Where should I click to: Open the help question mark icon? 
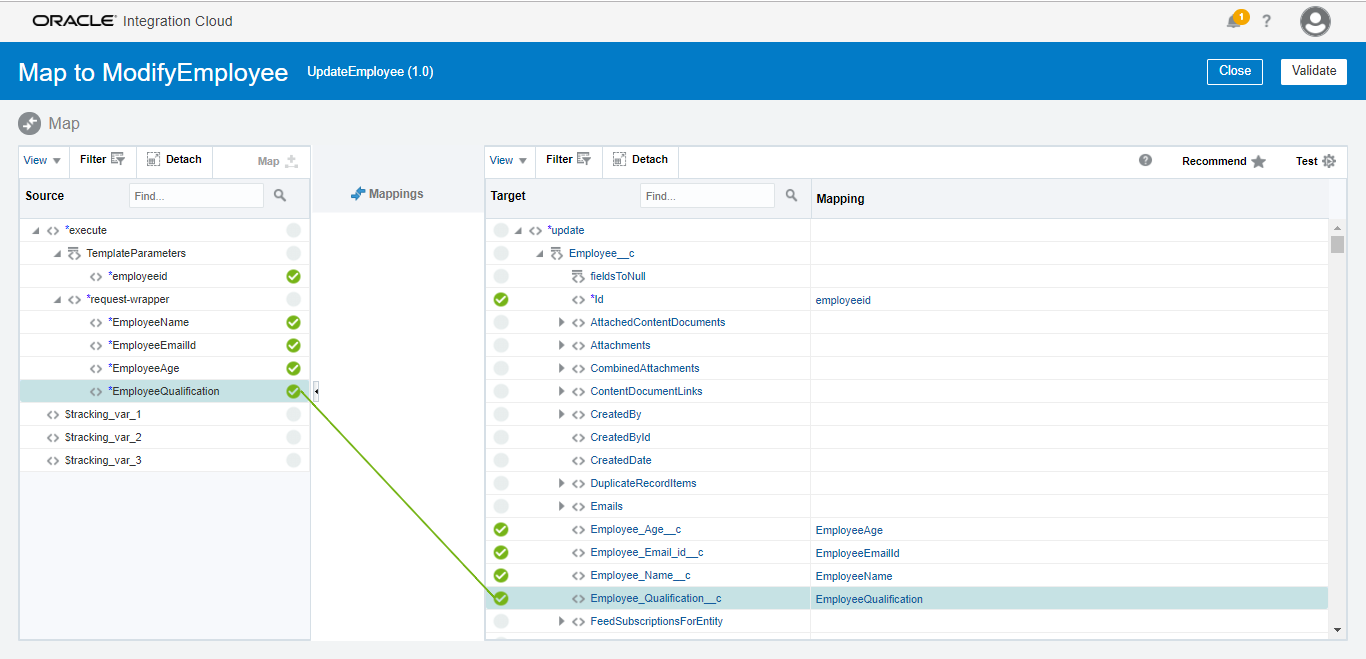pyautogui.click(x=1266, y=21)
